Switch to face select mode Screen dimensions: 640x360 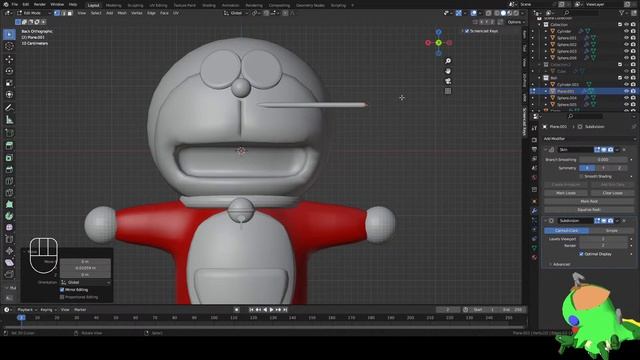(x=70, y=13)
